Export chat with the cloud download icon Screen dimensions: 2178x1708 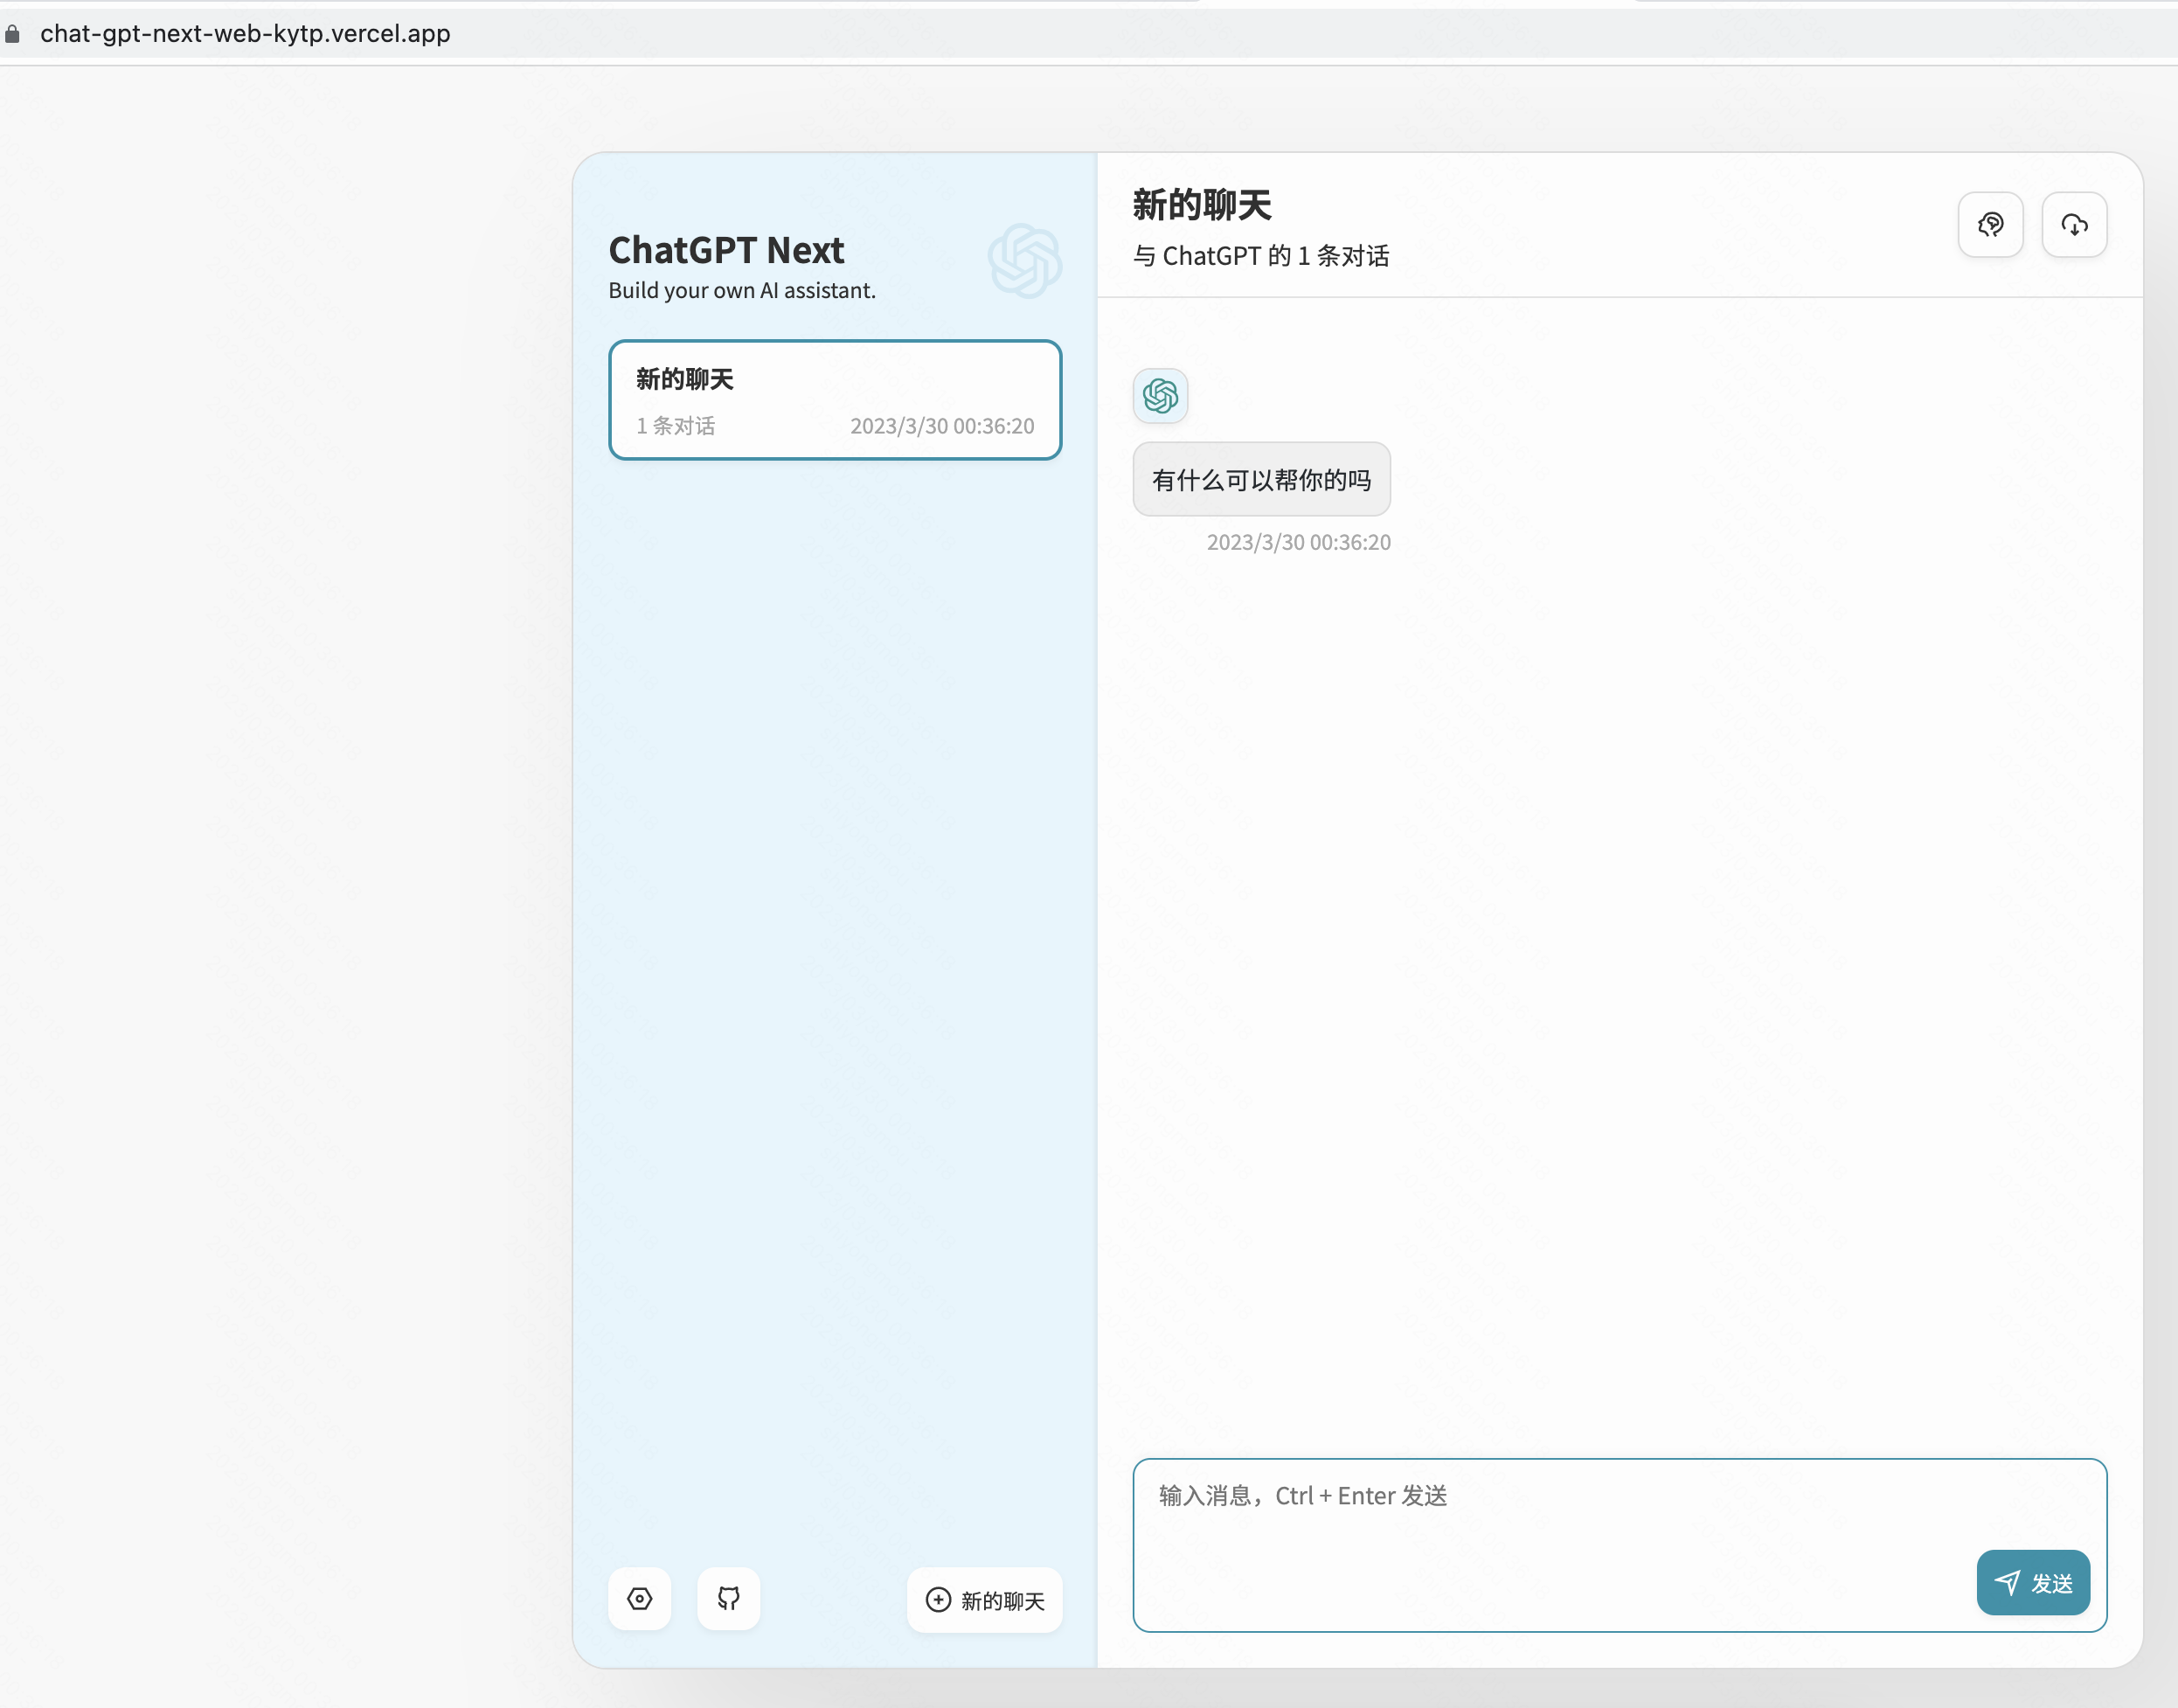pos(2074,225)
